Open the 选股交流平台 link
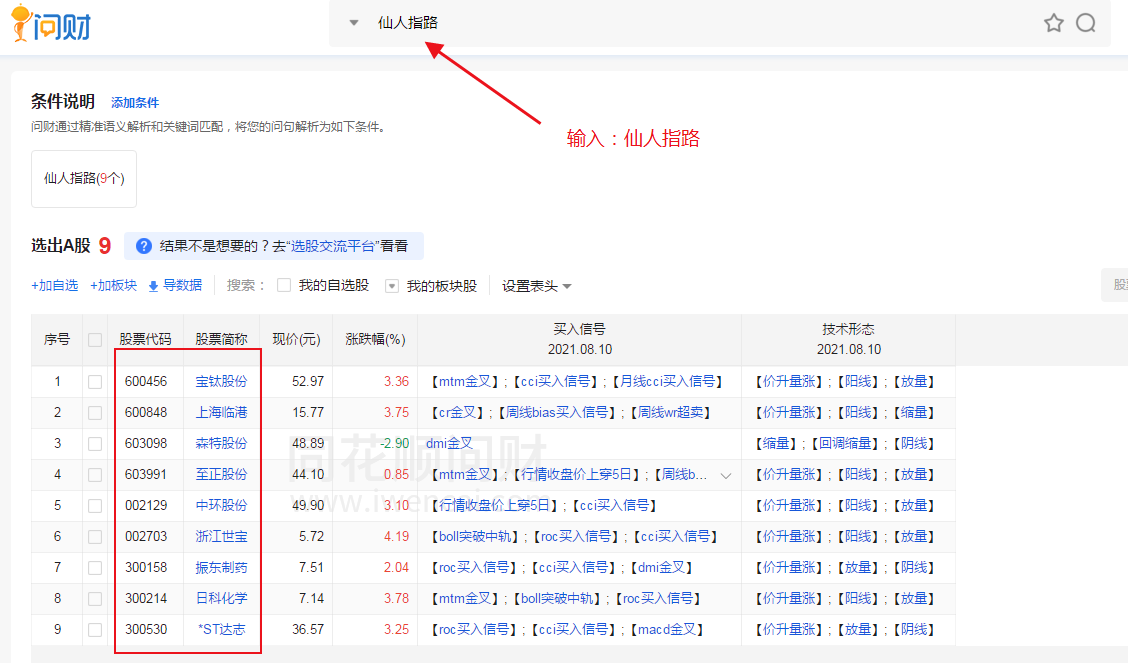Screen dimensions: 1128x663 pos(334,246)
